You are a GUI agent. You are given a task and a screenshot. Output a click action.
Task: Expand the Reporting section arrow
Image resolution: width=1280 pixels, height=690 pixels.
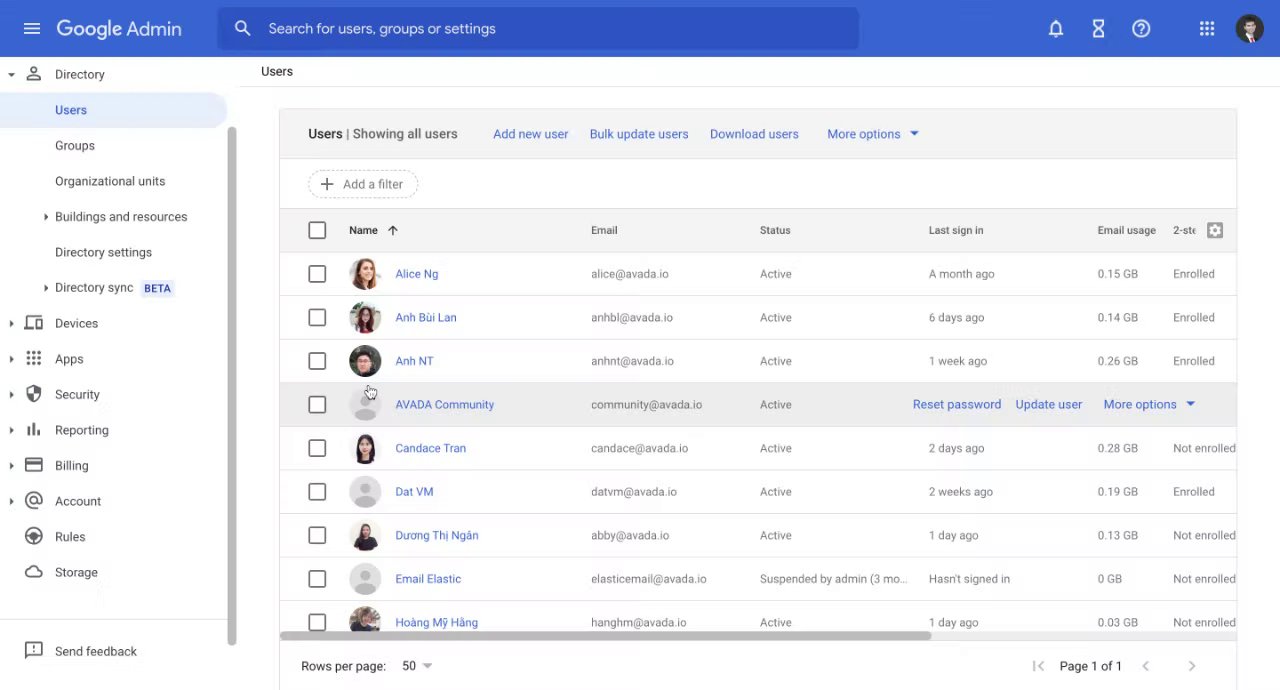(x=11, y=430)
